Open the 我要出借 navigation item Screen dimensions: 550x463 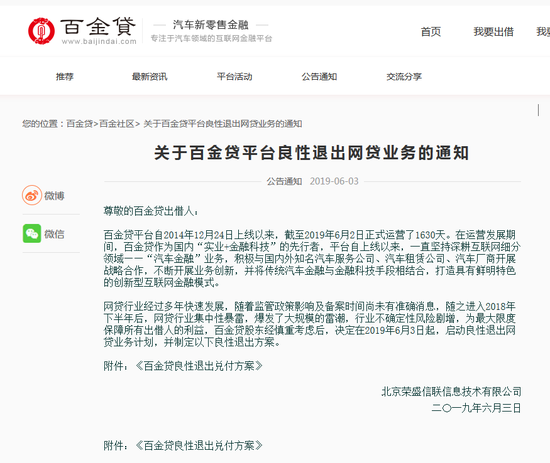[x=494, y=32]
